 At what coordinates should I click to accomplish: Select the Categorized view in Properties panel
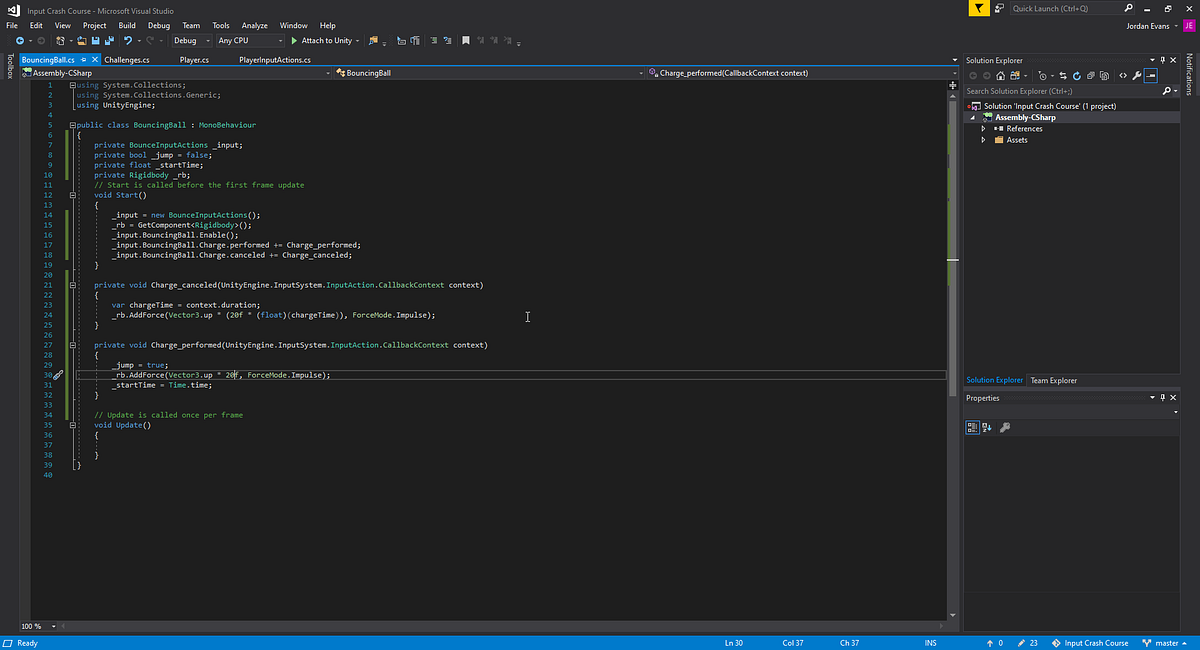pos(973,427)
